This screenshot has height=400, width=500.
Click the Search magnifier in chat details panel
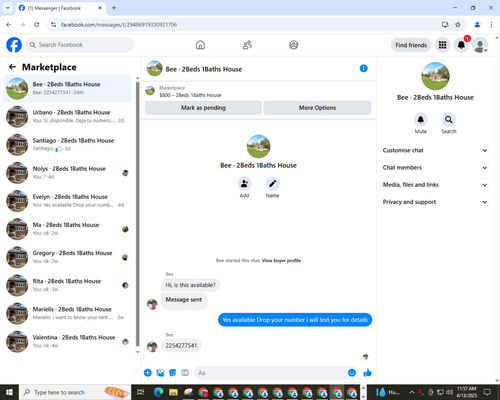pyautogui.click(x=449, y=119)
